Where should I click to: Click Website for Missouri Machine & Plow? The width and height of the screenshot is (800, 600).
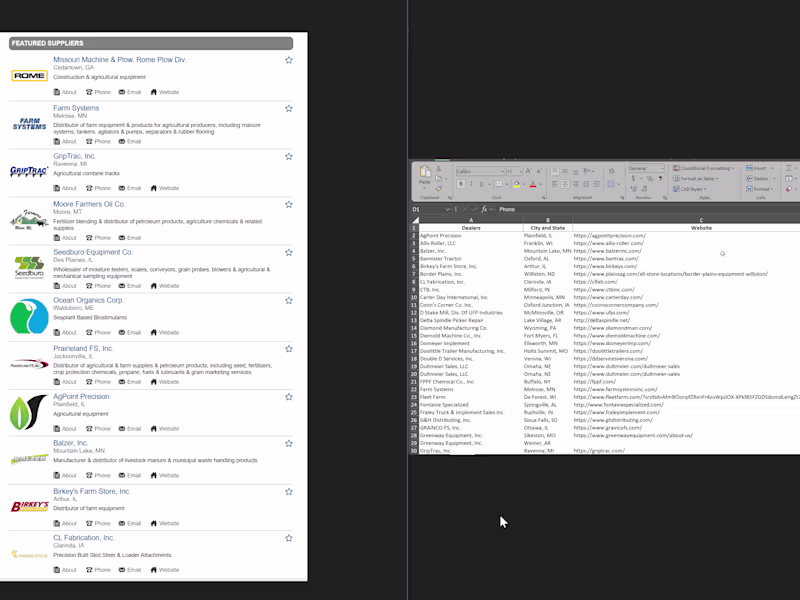(165, 92)
